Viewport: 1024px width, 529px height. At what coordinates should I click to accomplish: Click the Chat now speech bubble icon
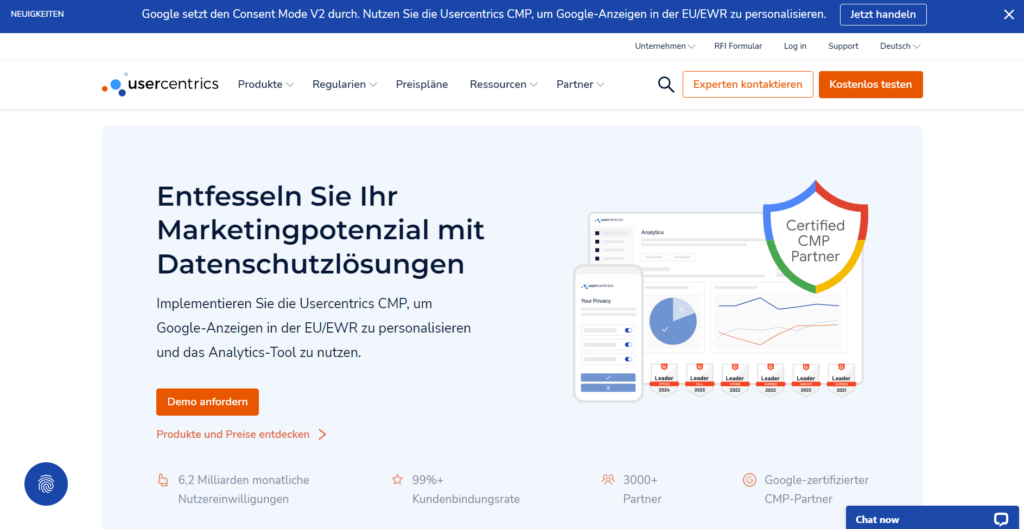(1001, 520)
